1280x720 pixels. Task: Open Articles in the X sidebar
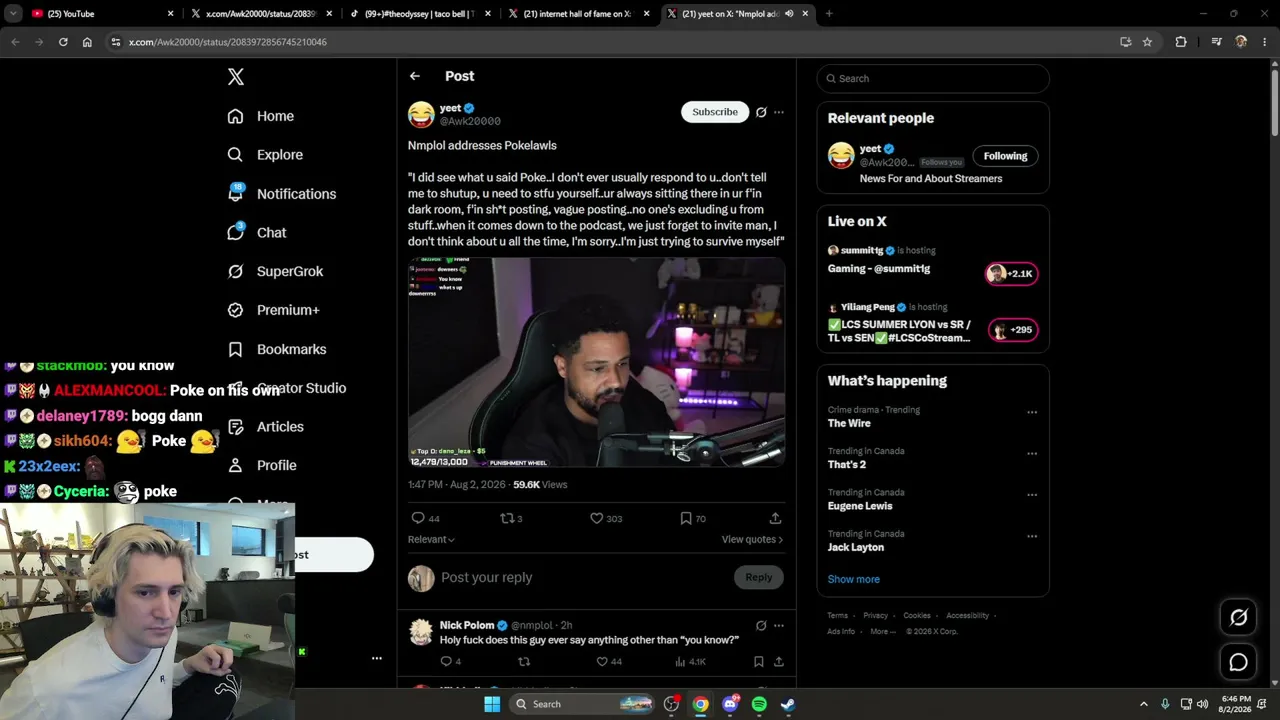click(x=266, y=427)
